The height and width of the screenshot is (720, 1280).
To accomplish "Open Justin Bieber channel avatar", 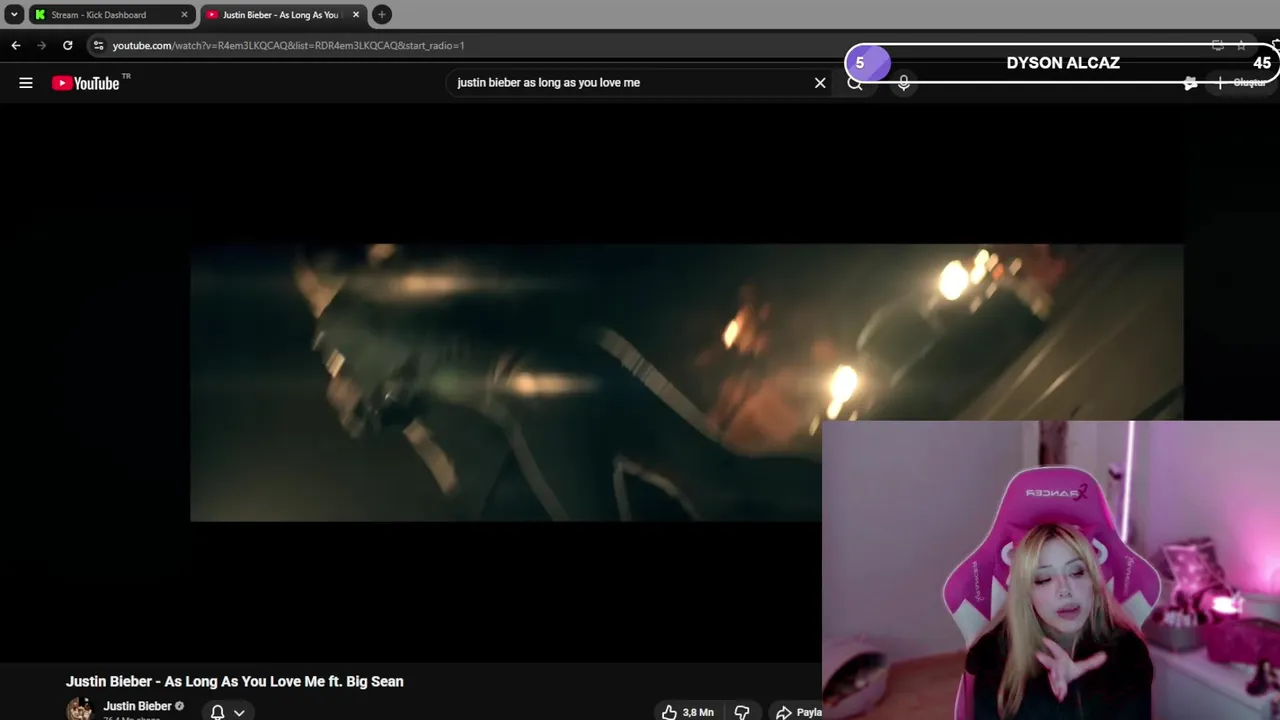I will point(79,709).
